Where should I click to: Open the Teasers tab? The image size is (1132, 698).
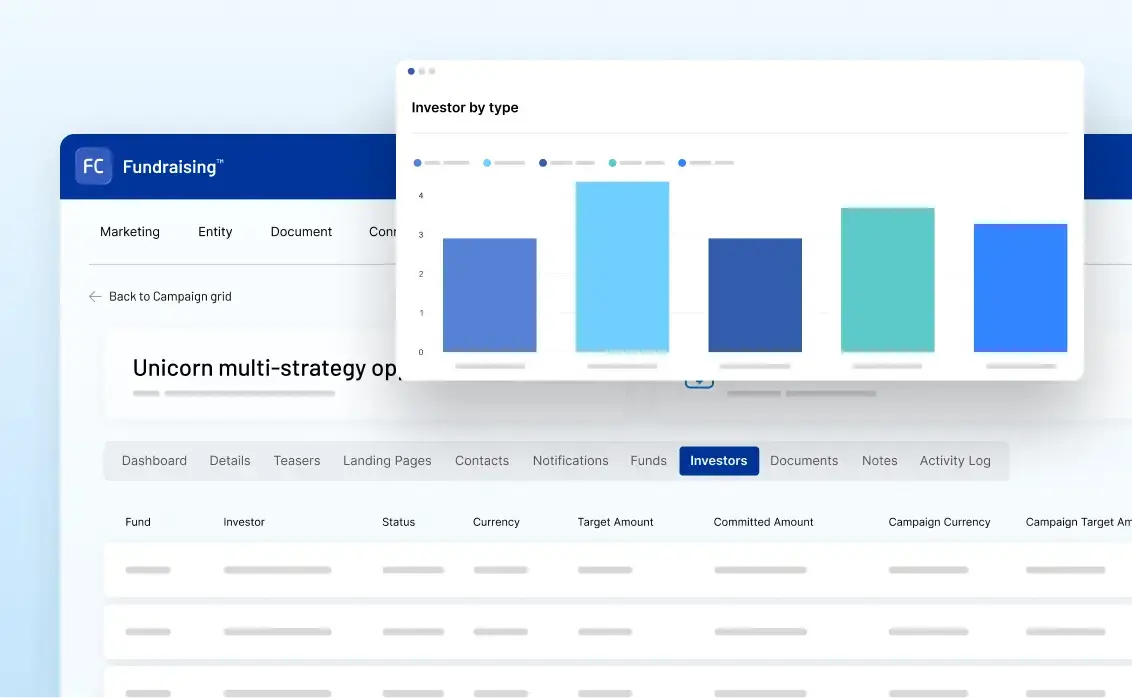point(297,461)
